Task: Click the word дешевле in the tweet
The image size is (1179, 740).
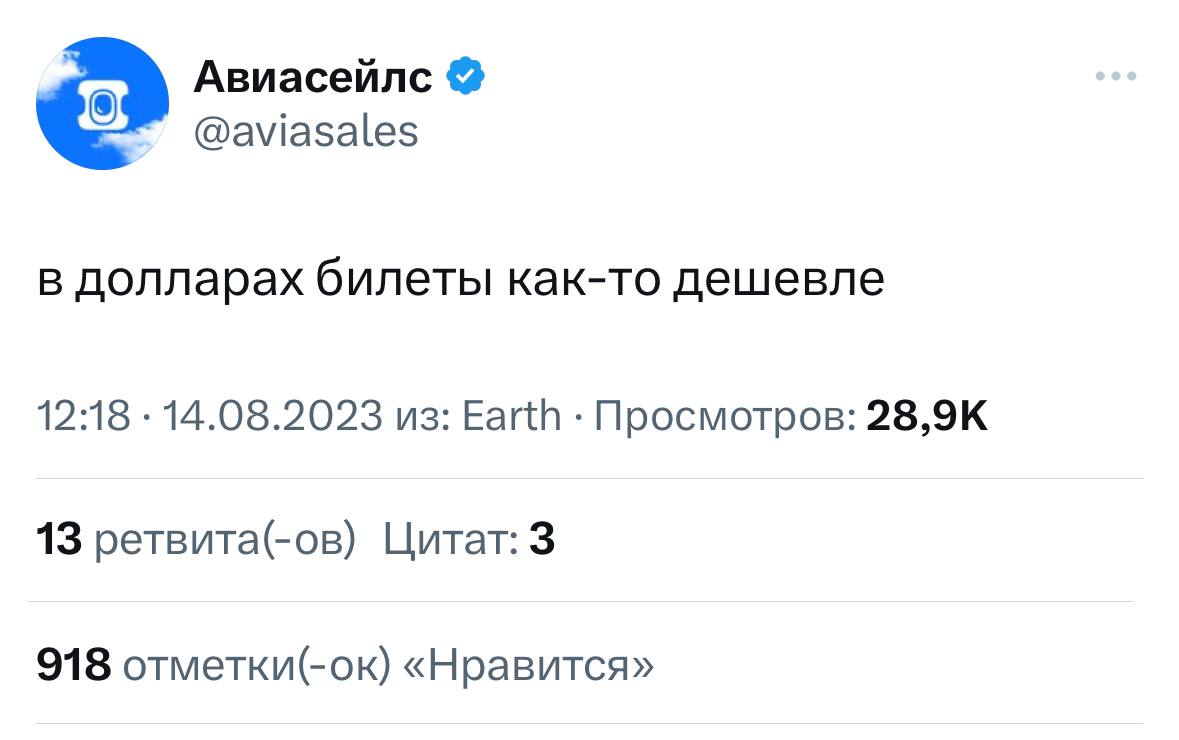Action: coord(776,281)
